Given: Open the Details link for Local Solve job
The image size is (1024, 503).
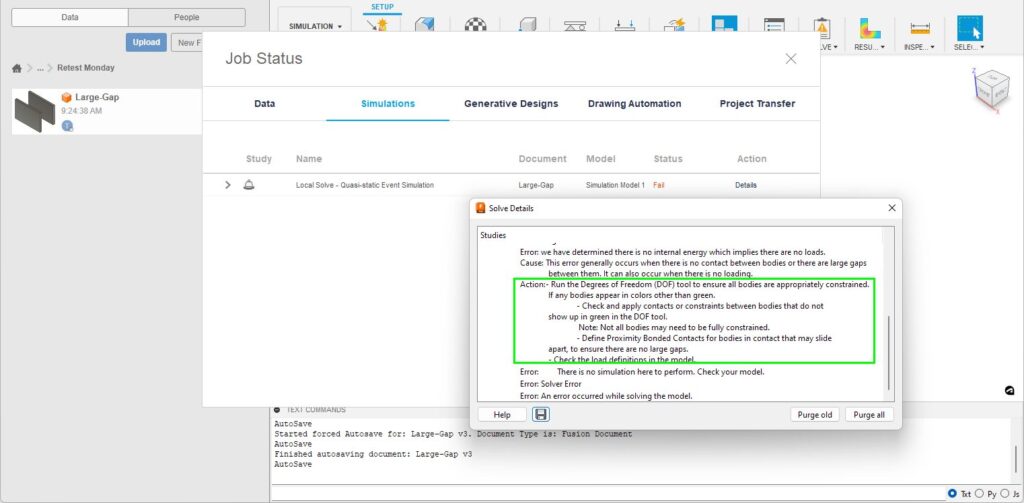Looking at the screenshot, I should 746,186.
